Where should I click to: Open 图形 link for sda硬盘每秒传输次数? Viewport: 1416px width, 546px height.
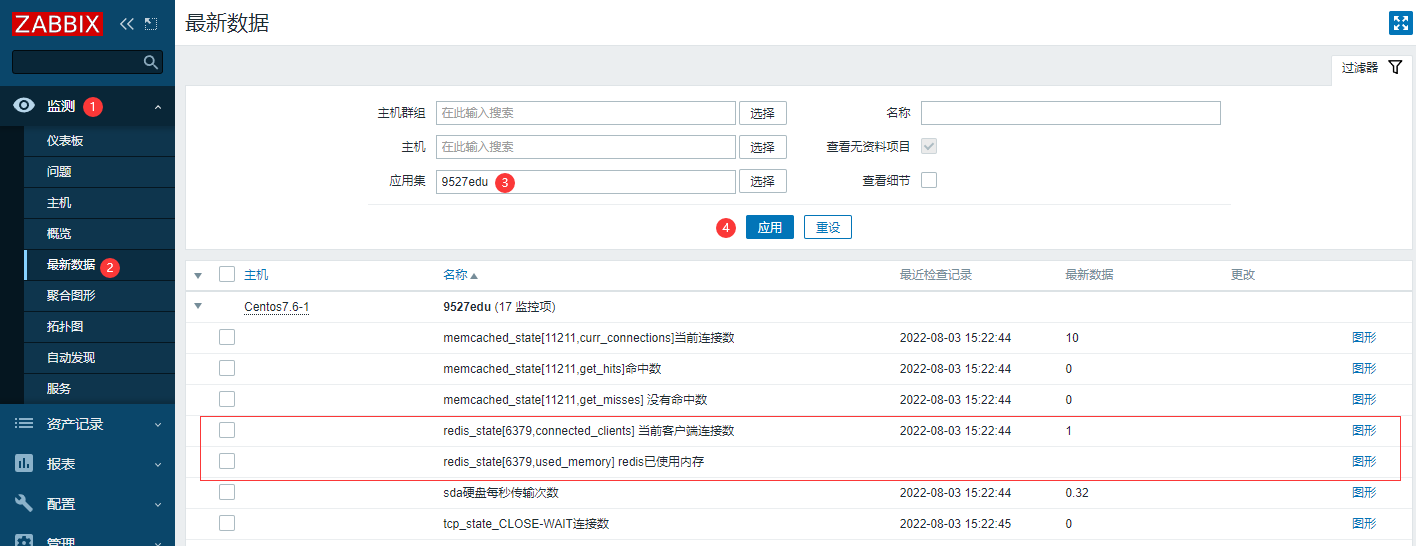coord(1364,492)
